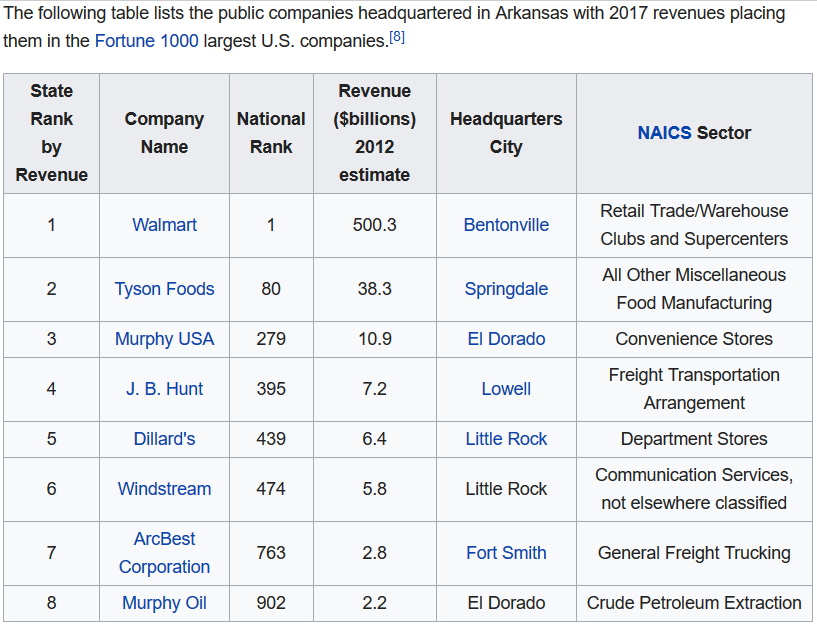Click 'Retail Trade/Warehouse Clubs and Supercenters' cell
817x627 pixels.
coord(694,225)
